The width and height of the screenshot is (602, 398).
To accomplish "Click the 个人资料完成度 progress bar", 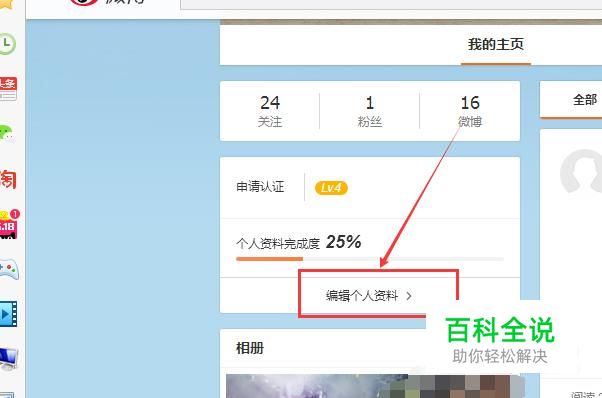I will click(x=370, y=259).
